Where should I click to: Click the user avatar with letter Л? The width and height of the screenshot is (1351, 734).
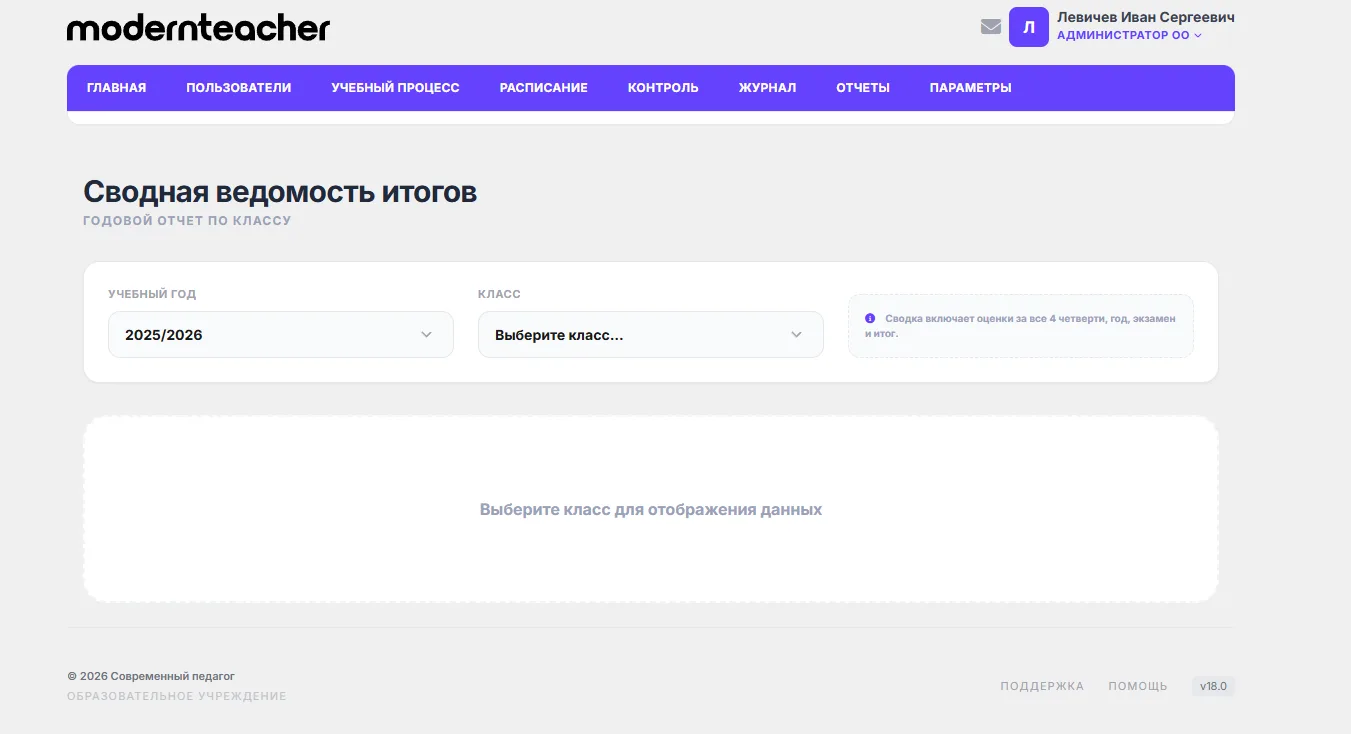click(x=1029, y=27)
